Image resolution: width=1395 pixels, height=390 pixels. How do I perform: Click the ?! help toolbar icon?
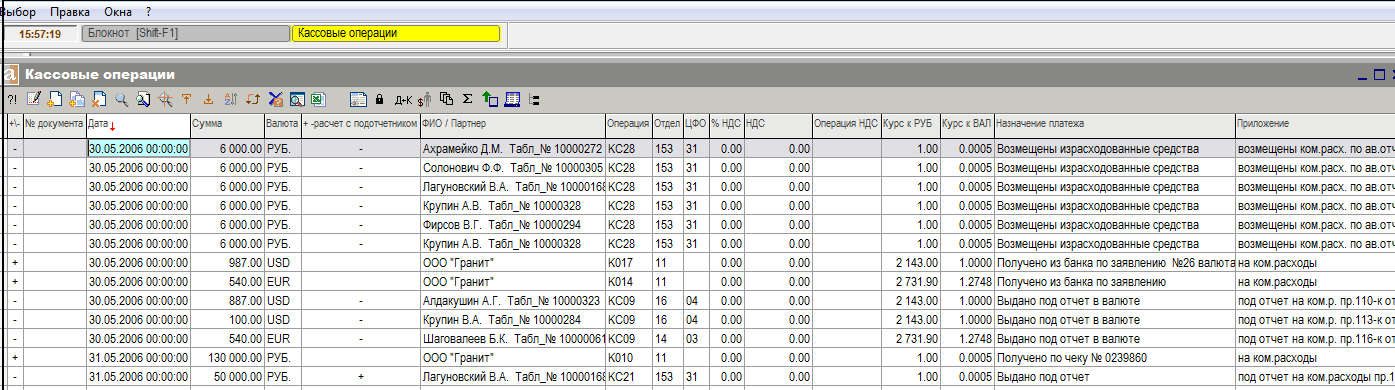(11, 100)
